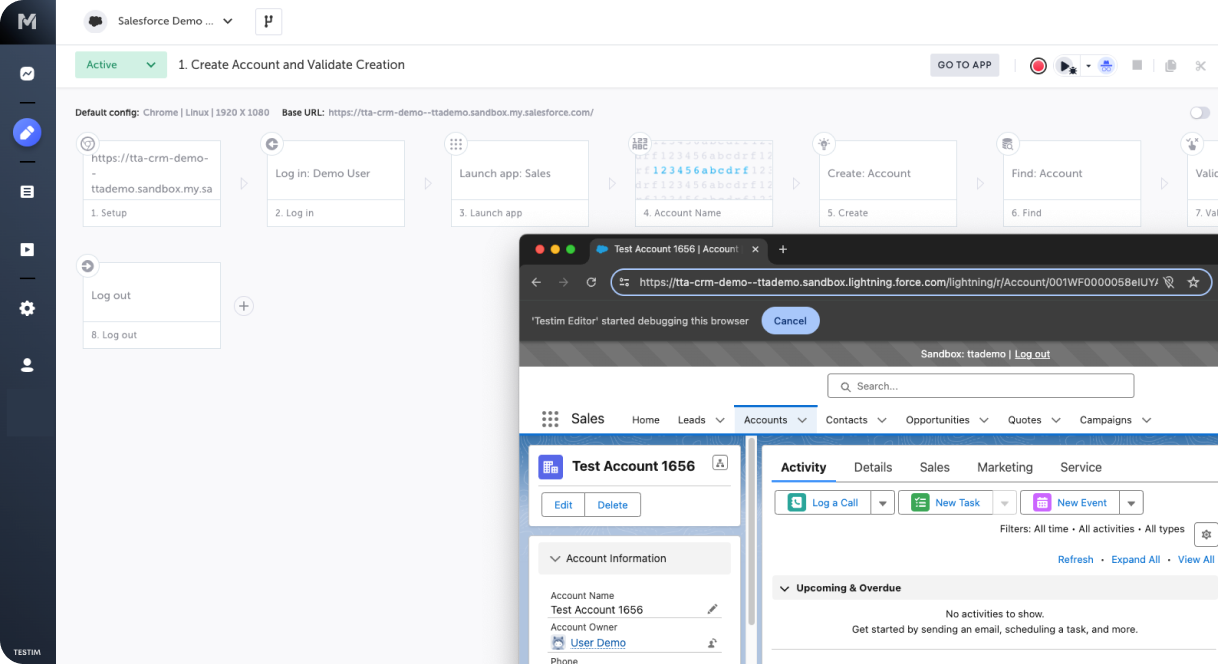Run test in incognito mode
This screenshot has width=1218, height=664.
tap(1106, 65)
